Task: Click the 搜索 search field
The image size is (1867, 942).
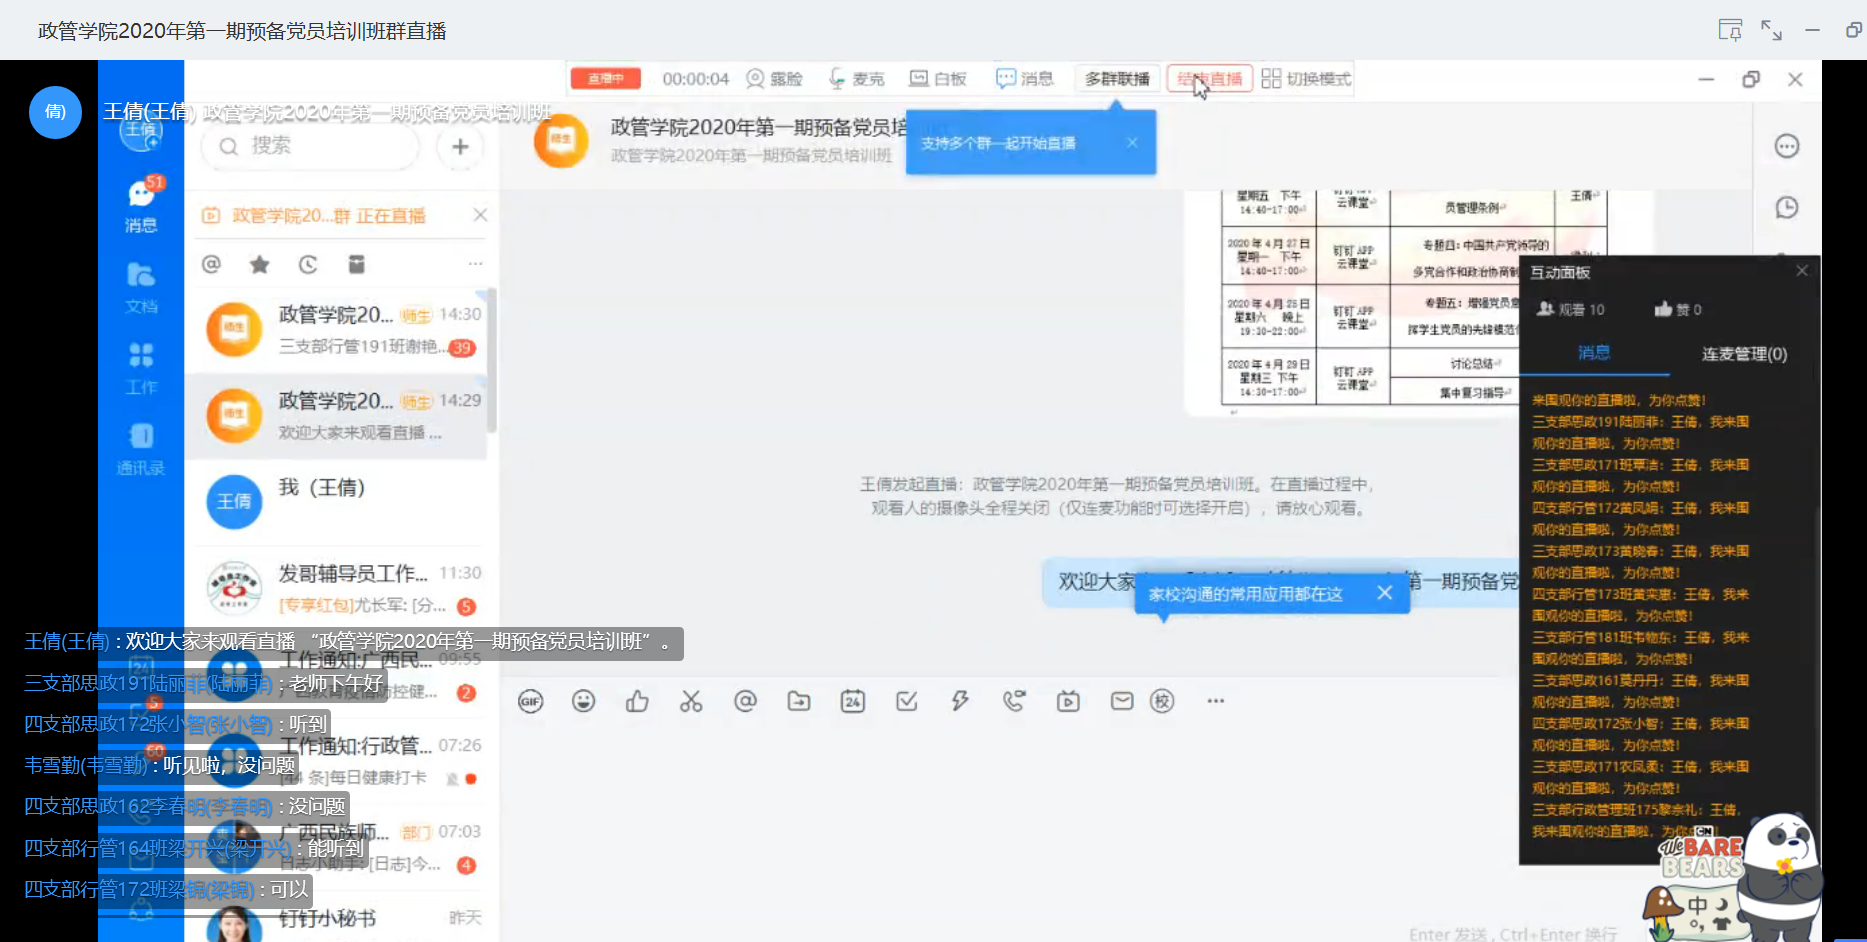Action: coord(310,147)
